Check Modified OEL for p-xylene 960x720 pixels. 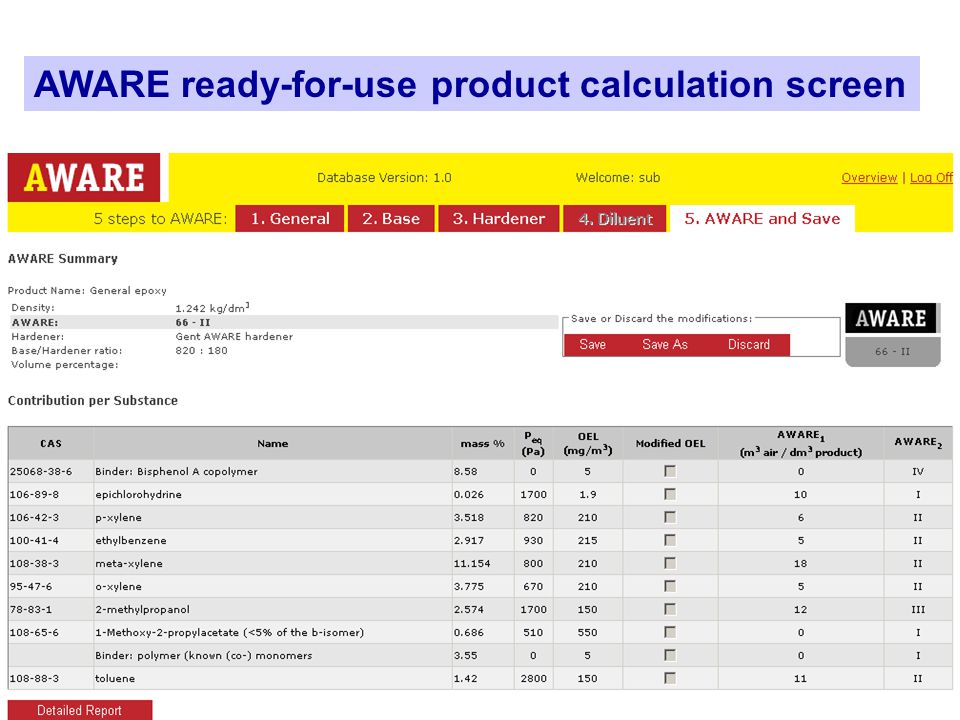click(x=670, y=517)
